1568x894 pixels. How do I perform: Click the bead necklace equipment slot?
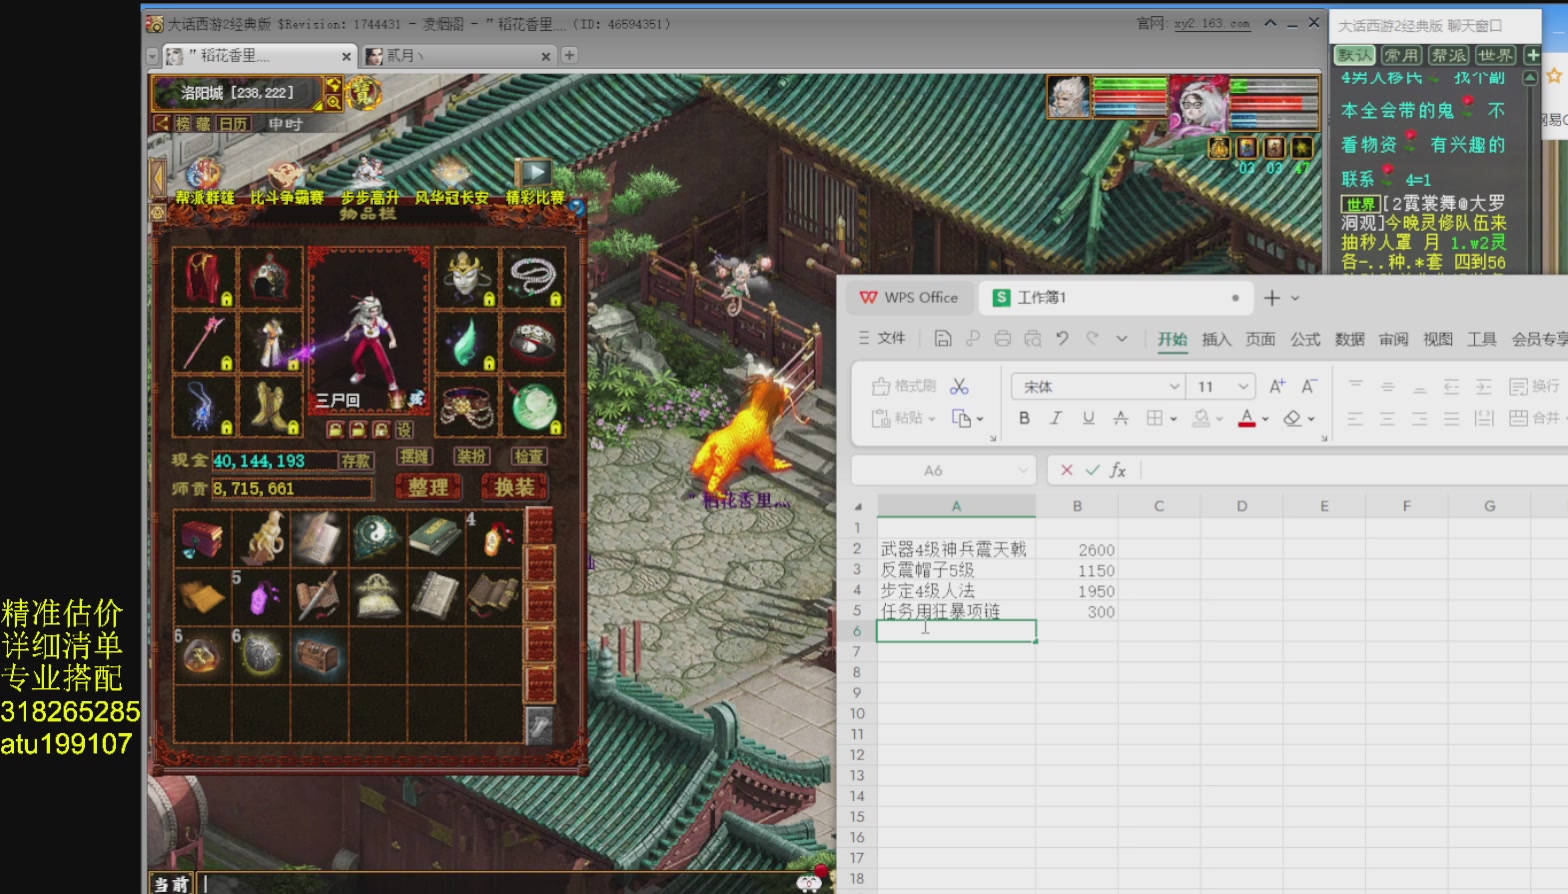(x=533, y=277)
